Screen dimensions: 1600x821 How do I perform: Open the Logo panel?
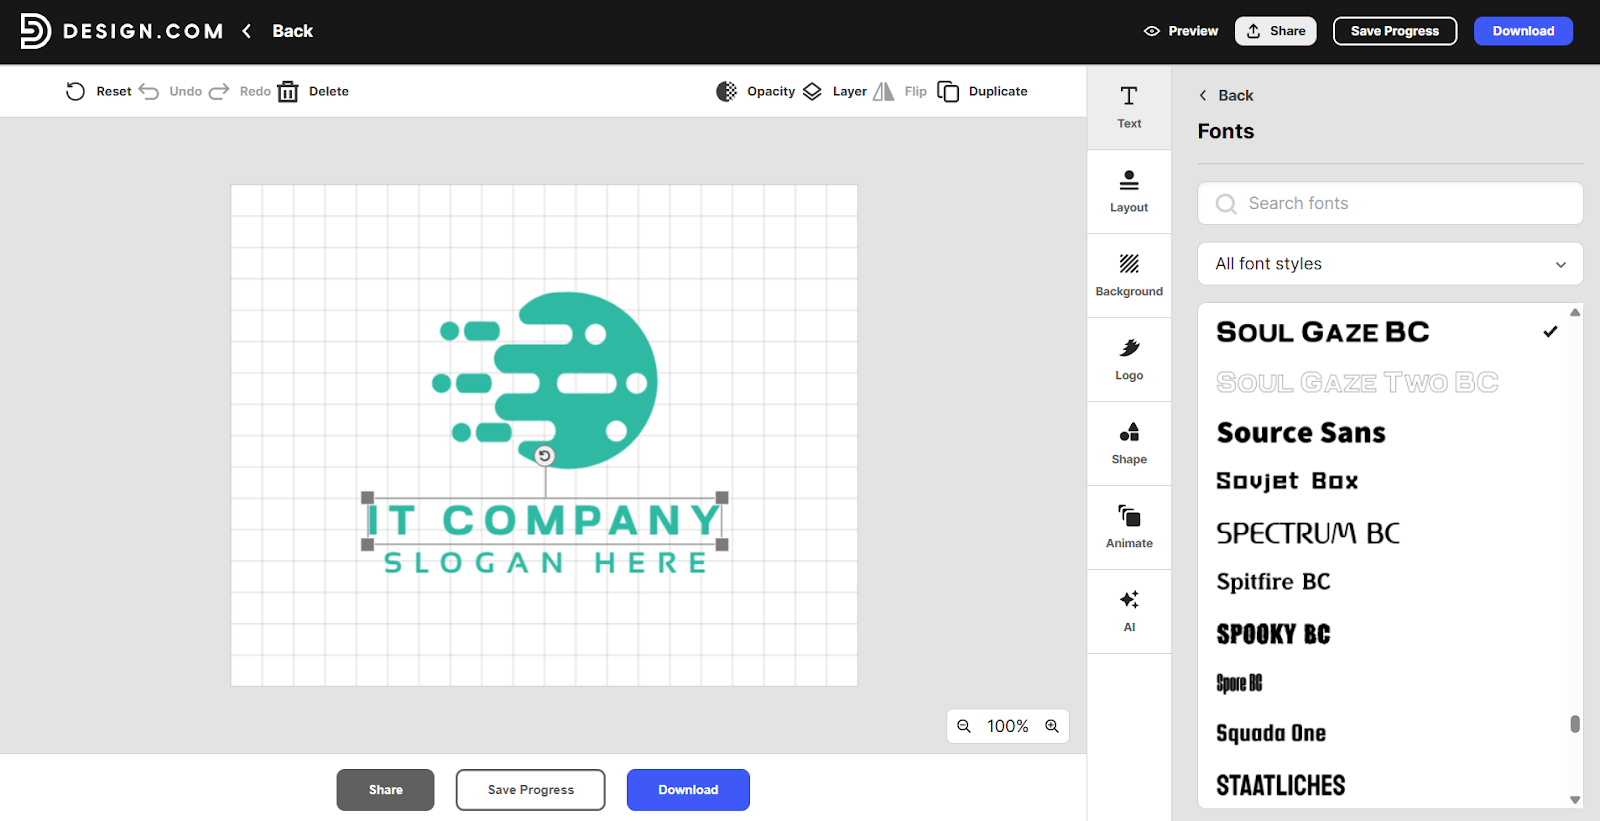tap(1129, 359)
